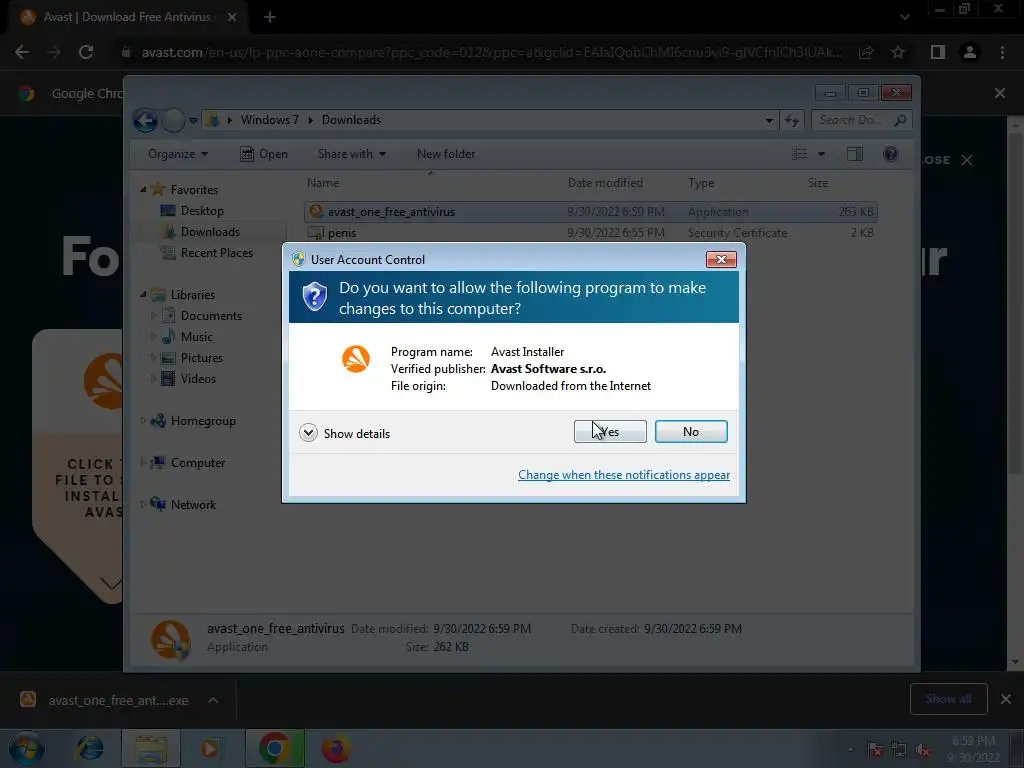
Task: Close the Chrome downloads bar
Action: (x=1006, y=699)
